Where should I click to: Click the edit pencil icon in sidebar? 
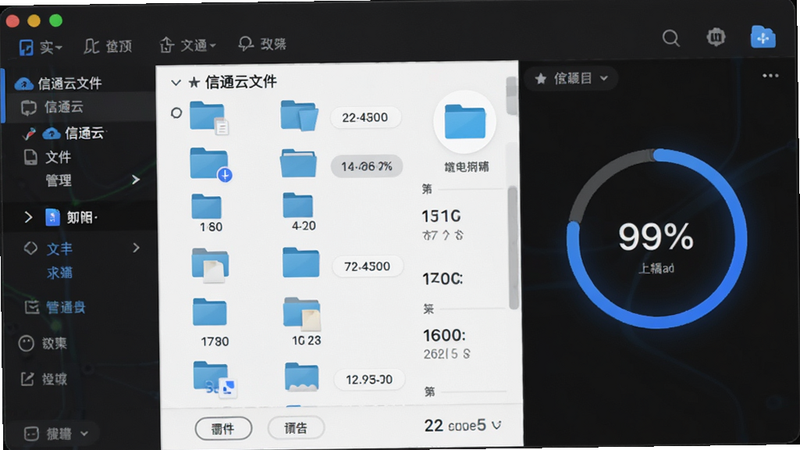coord(27,379)
